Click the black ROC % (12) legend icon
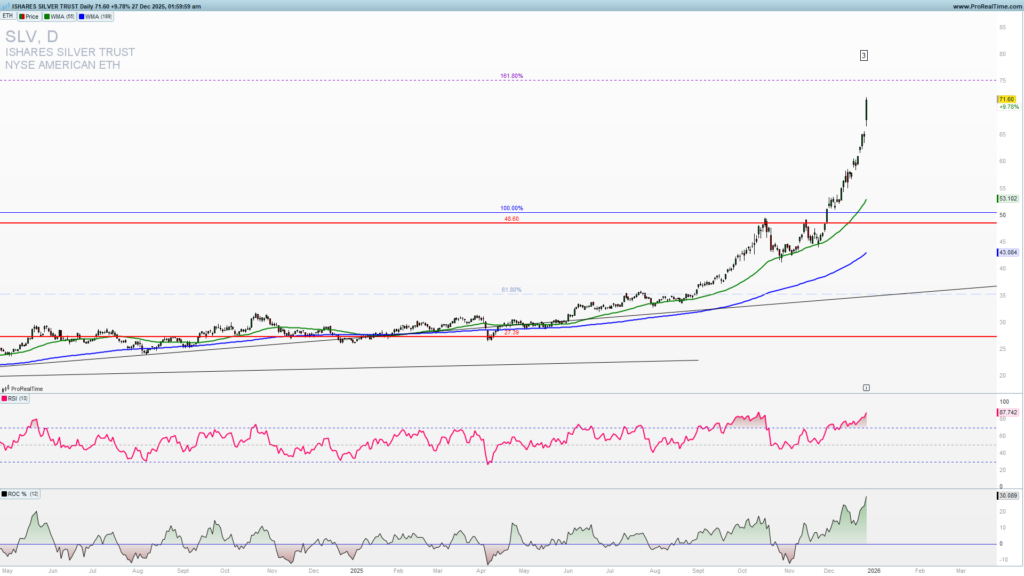1024x576 pixels. coord(4,493)
